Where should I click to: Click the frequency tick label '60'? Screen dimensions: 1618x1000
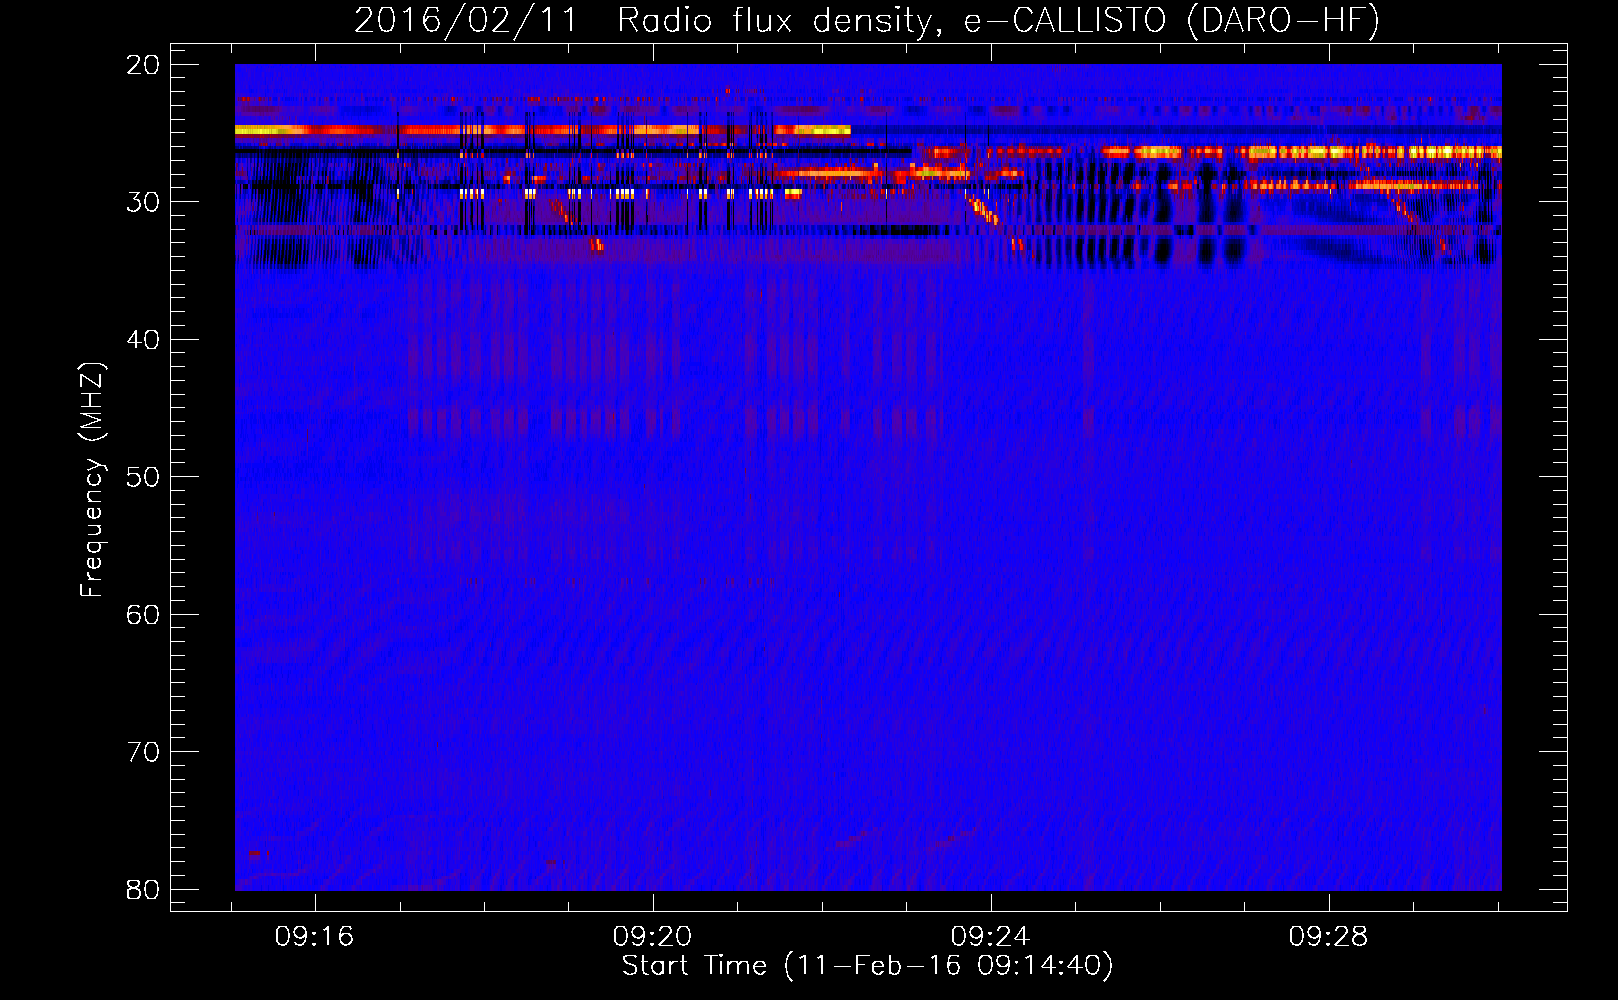click(x=143, y=615)
